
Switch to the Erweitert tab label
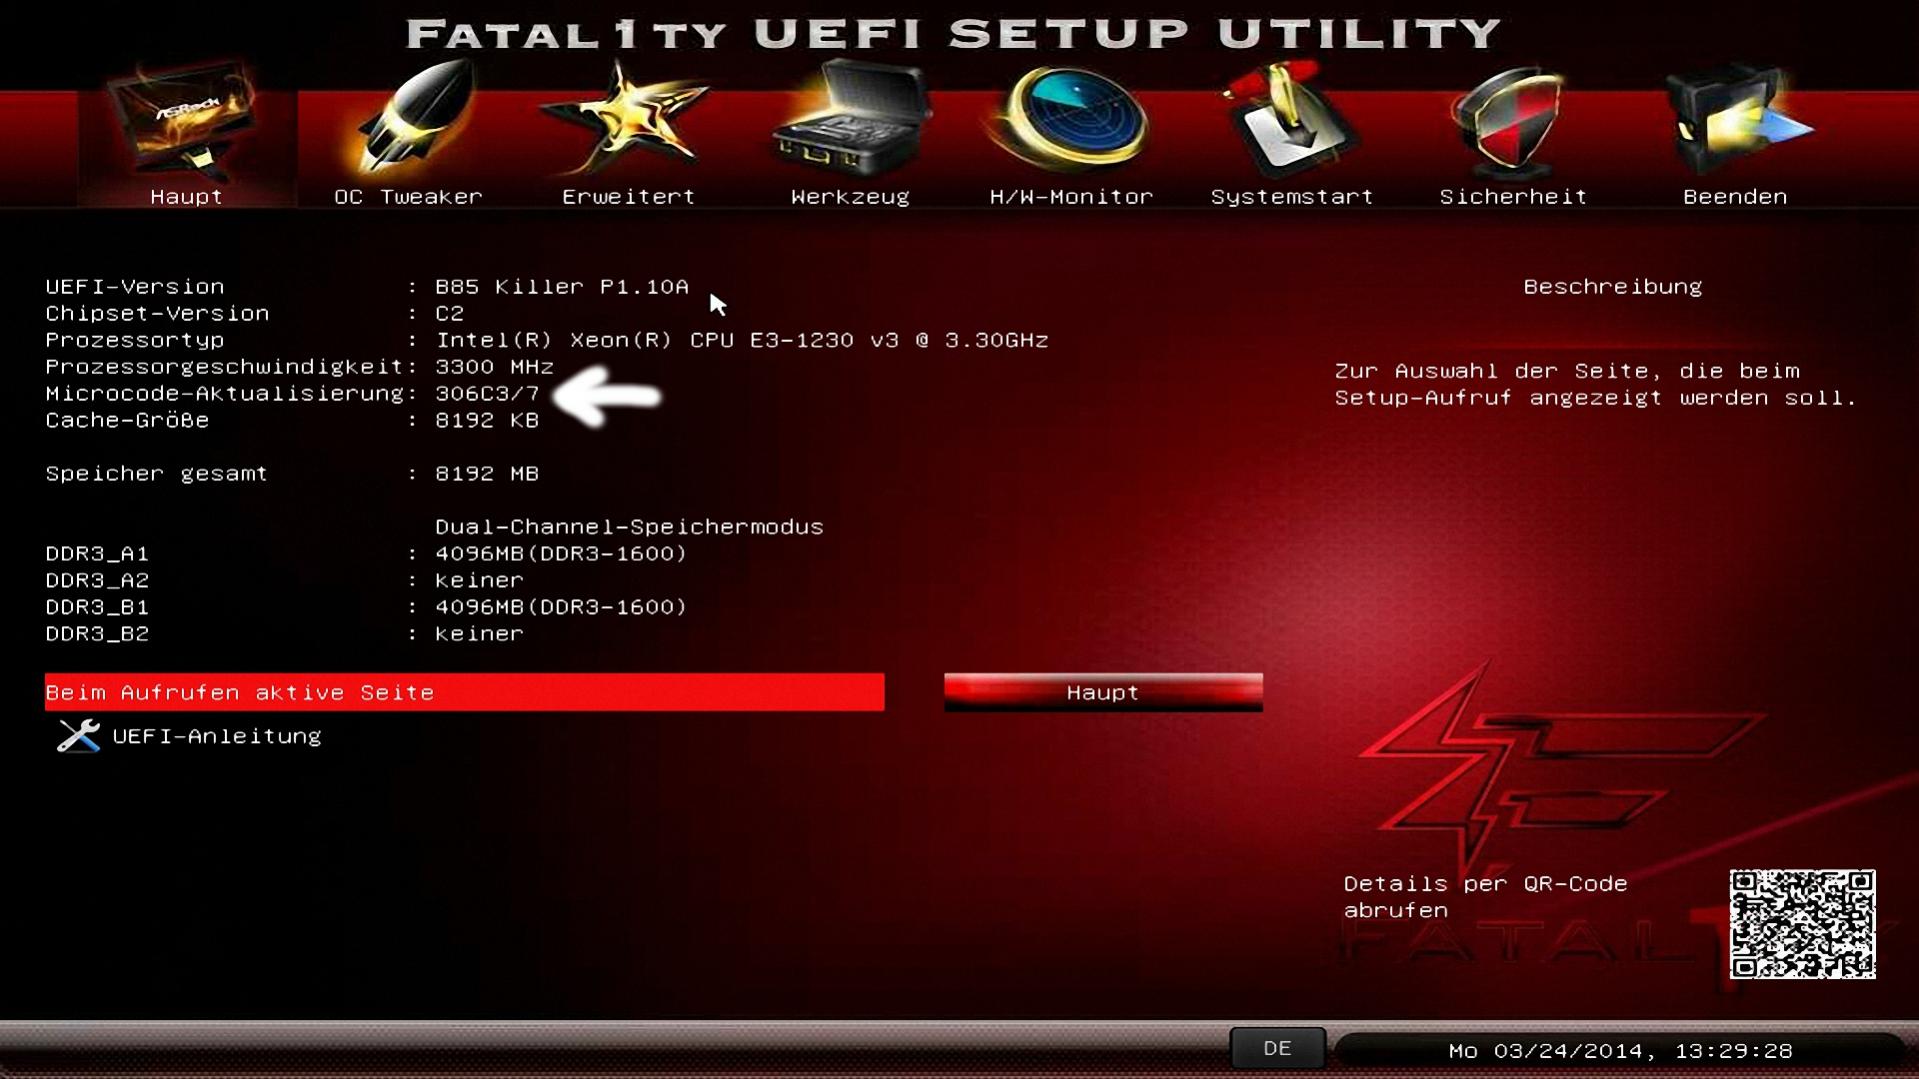[628, 197]
